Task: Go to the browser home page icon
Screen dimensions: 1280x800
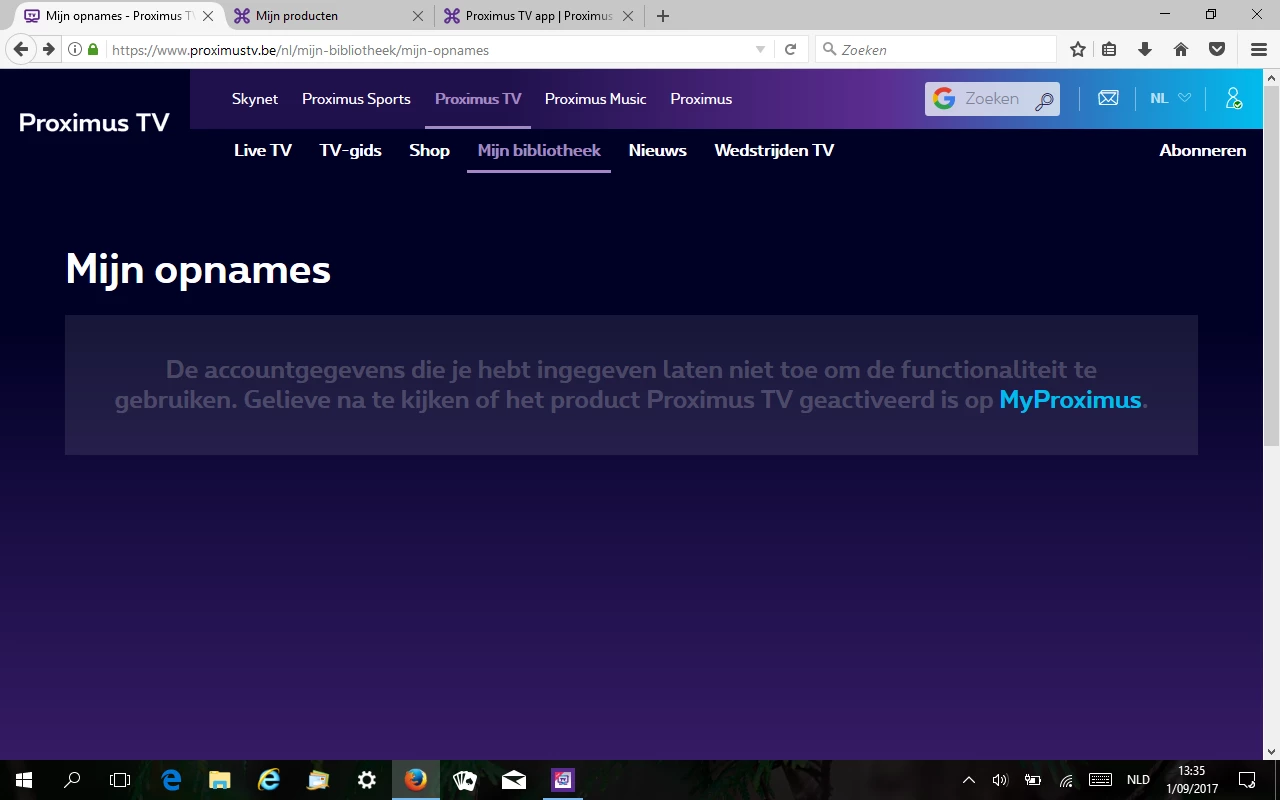Action: (x=1181, y=49)
